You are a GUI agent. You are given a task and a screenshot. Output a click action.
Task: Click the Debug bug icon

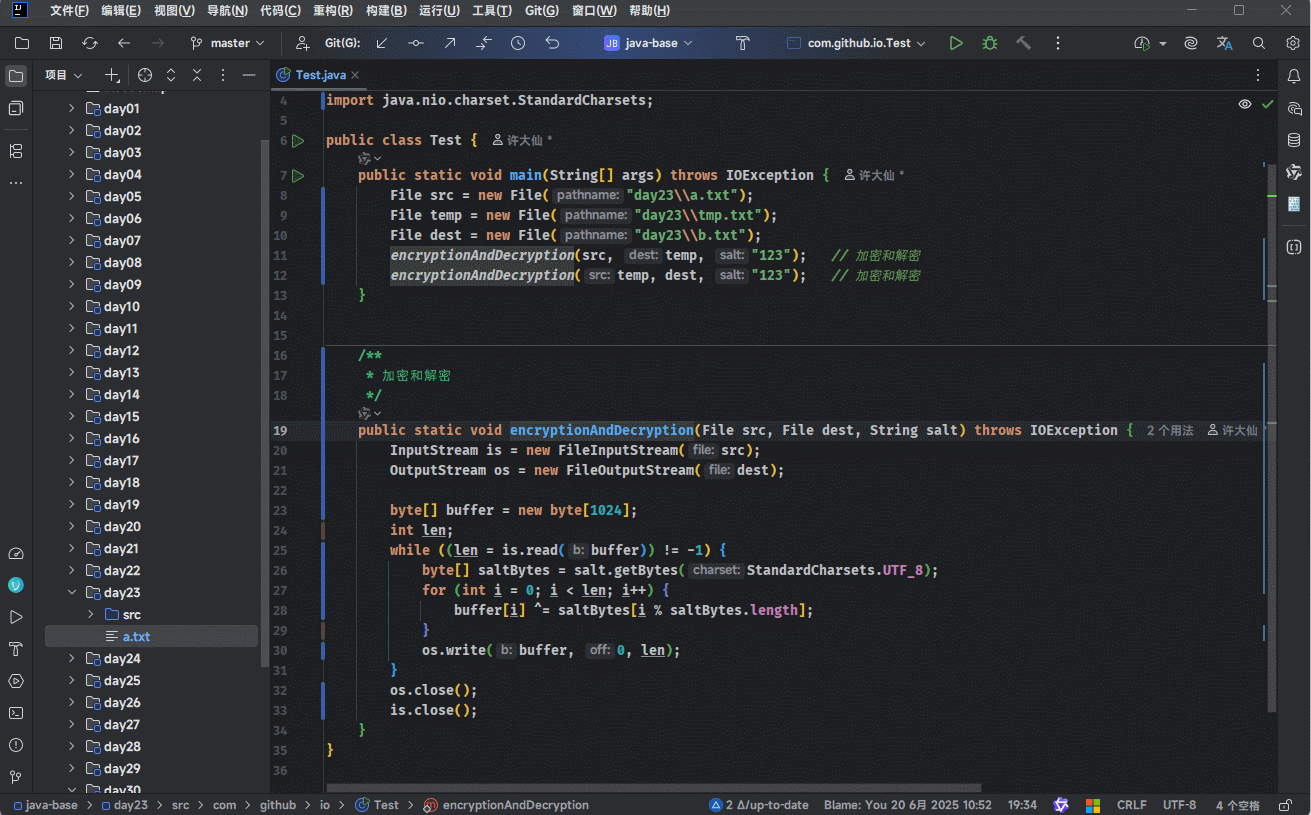click(x=989, y=43)
